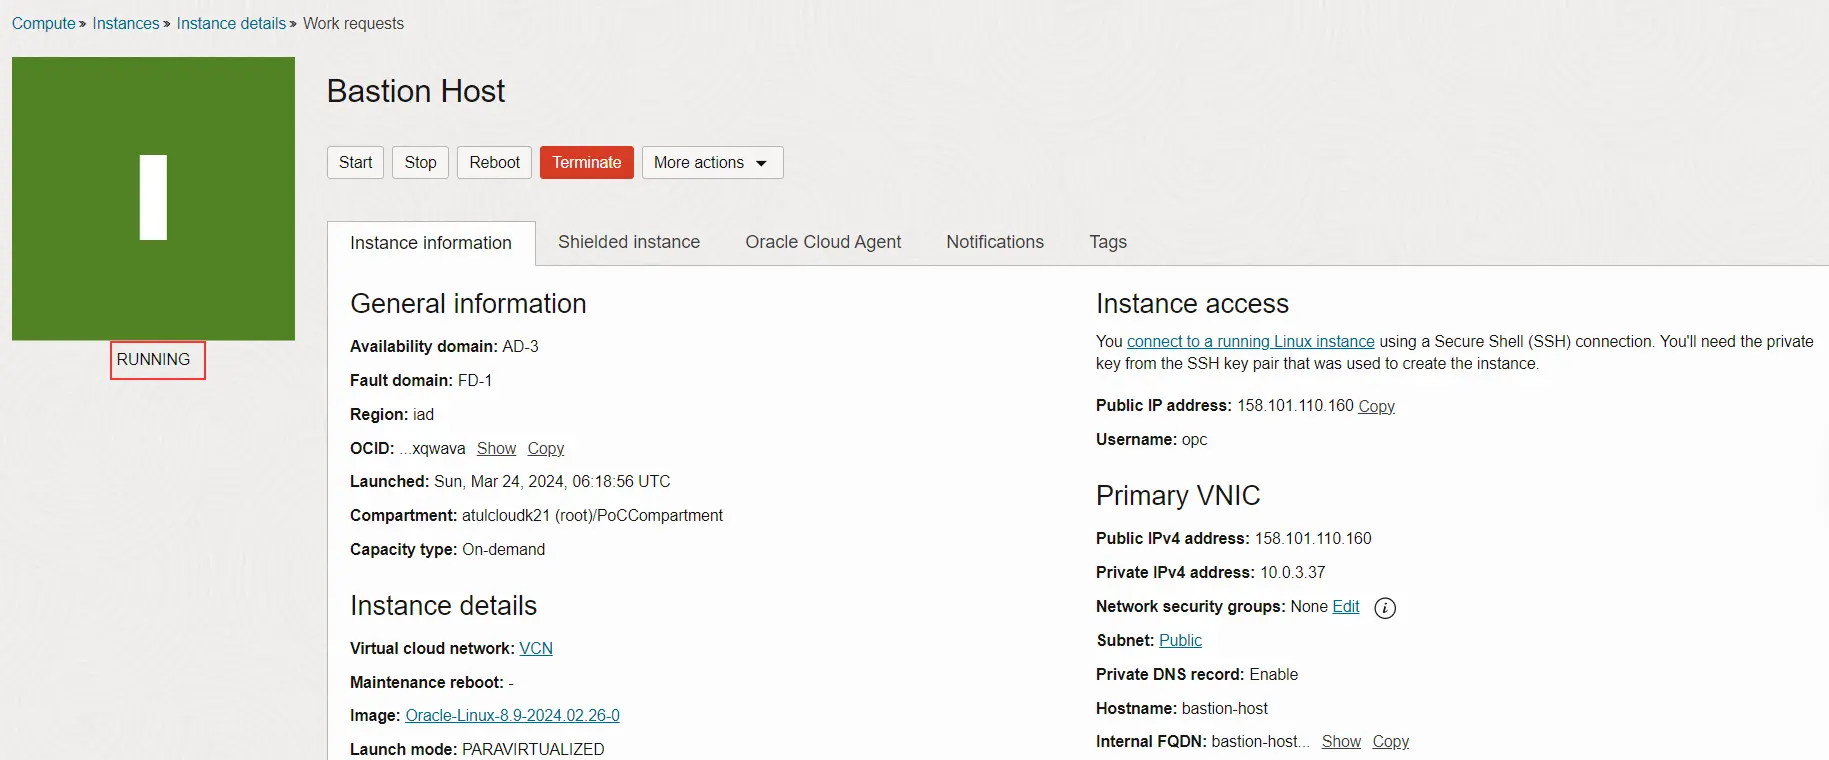
Task: Edit network security groups
Action: click(x=1345, y=607)
